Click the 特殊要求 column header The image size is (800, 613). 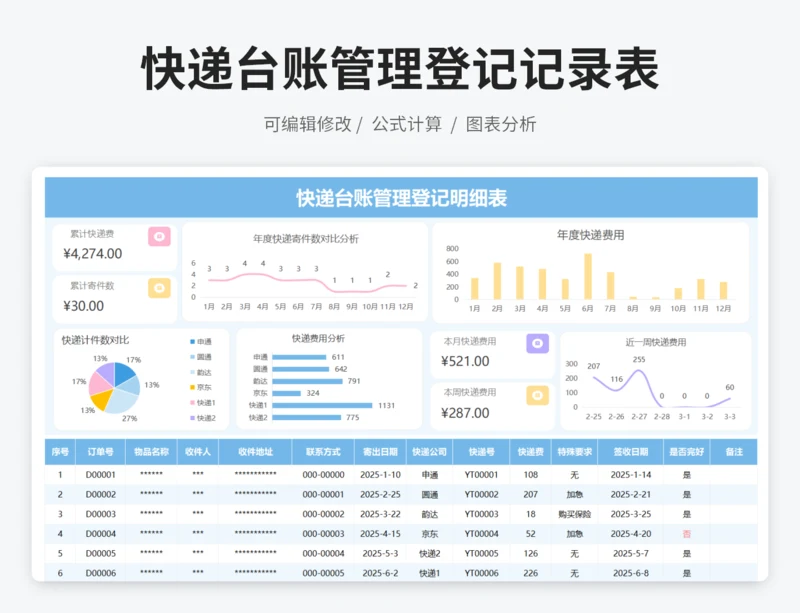tap(574, 452)
